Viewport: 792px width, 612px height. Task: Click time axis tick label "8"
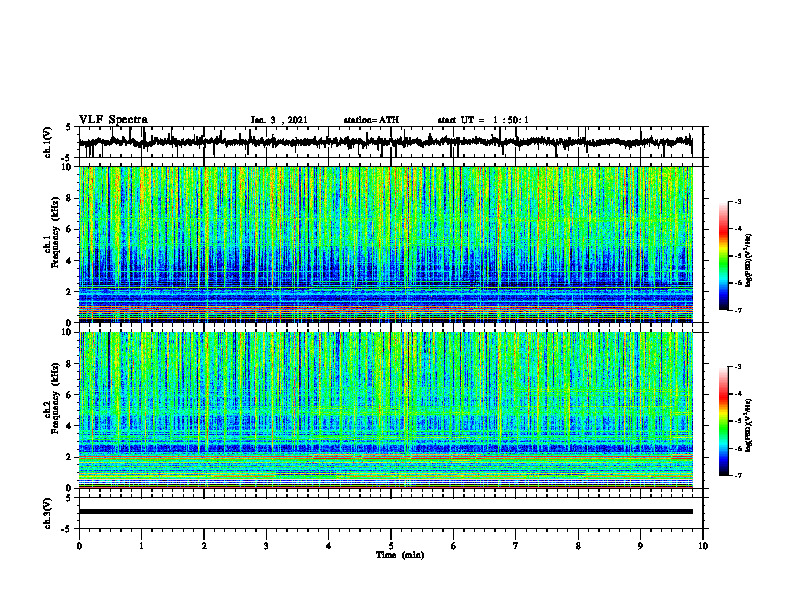tap(578, 546)
